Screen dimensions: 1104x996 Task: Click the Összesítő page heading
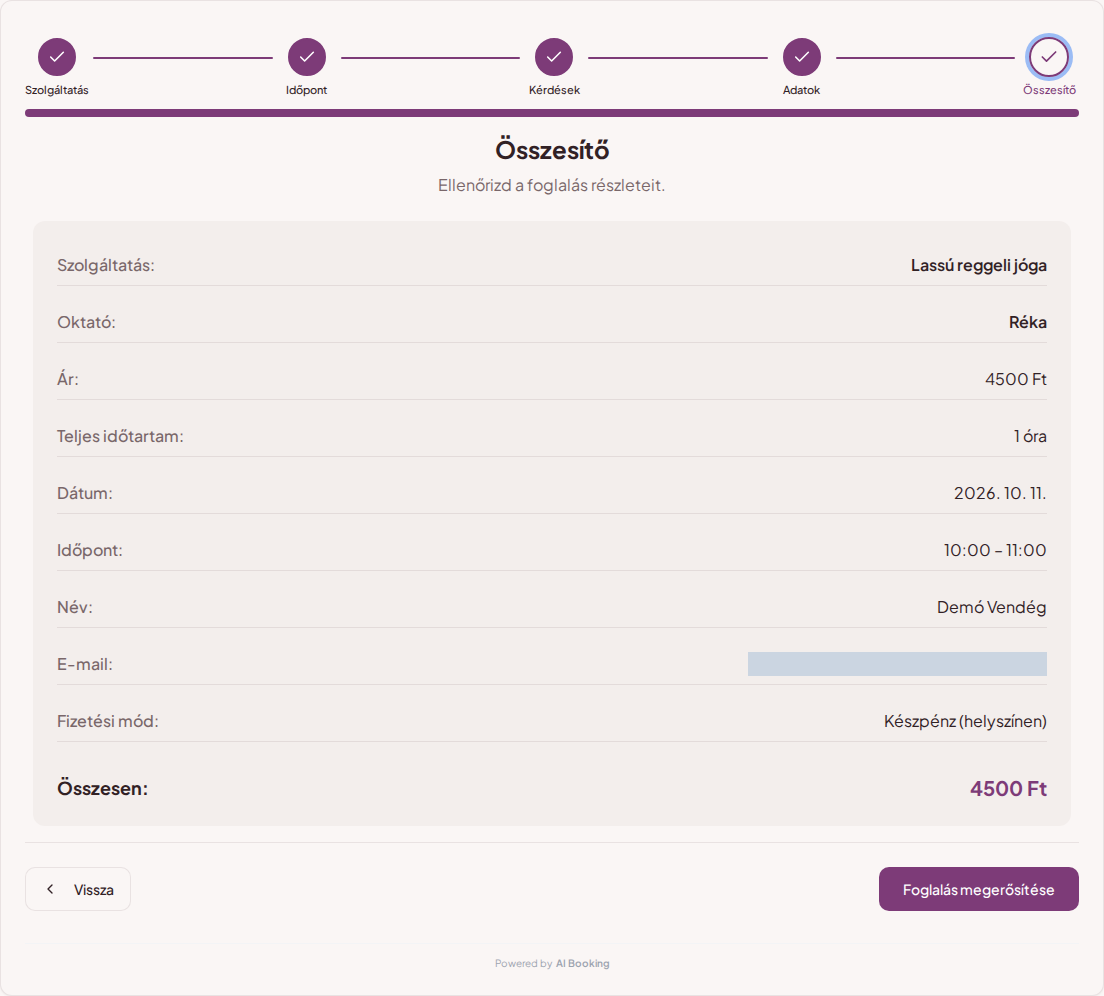pyautogui.click(x=552, y=150)
